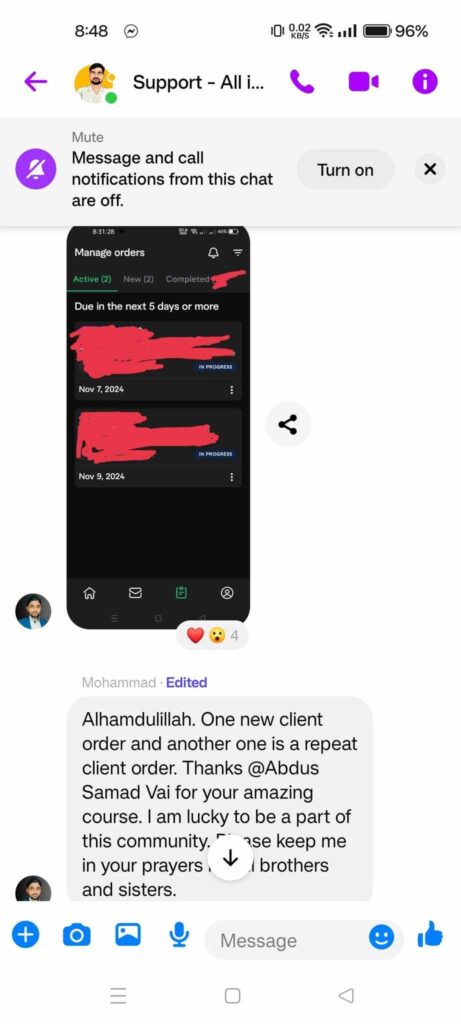Start a voice call with phone icon
Viewport: 461px width, 1024px height.
point(302,82)
